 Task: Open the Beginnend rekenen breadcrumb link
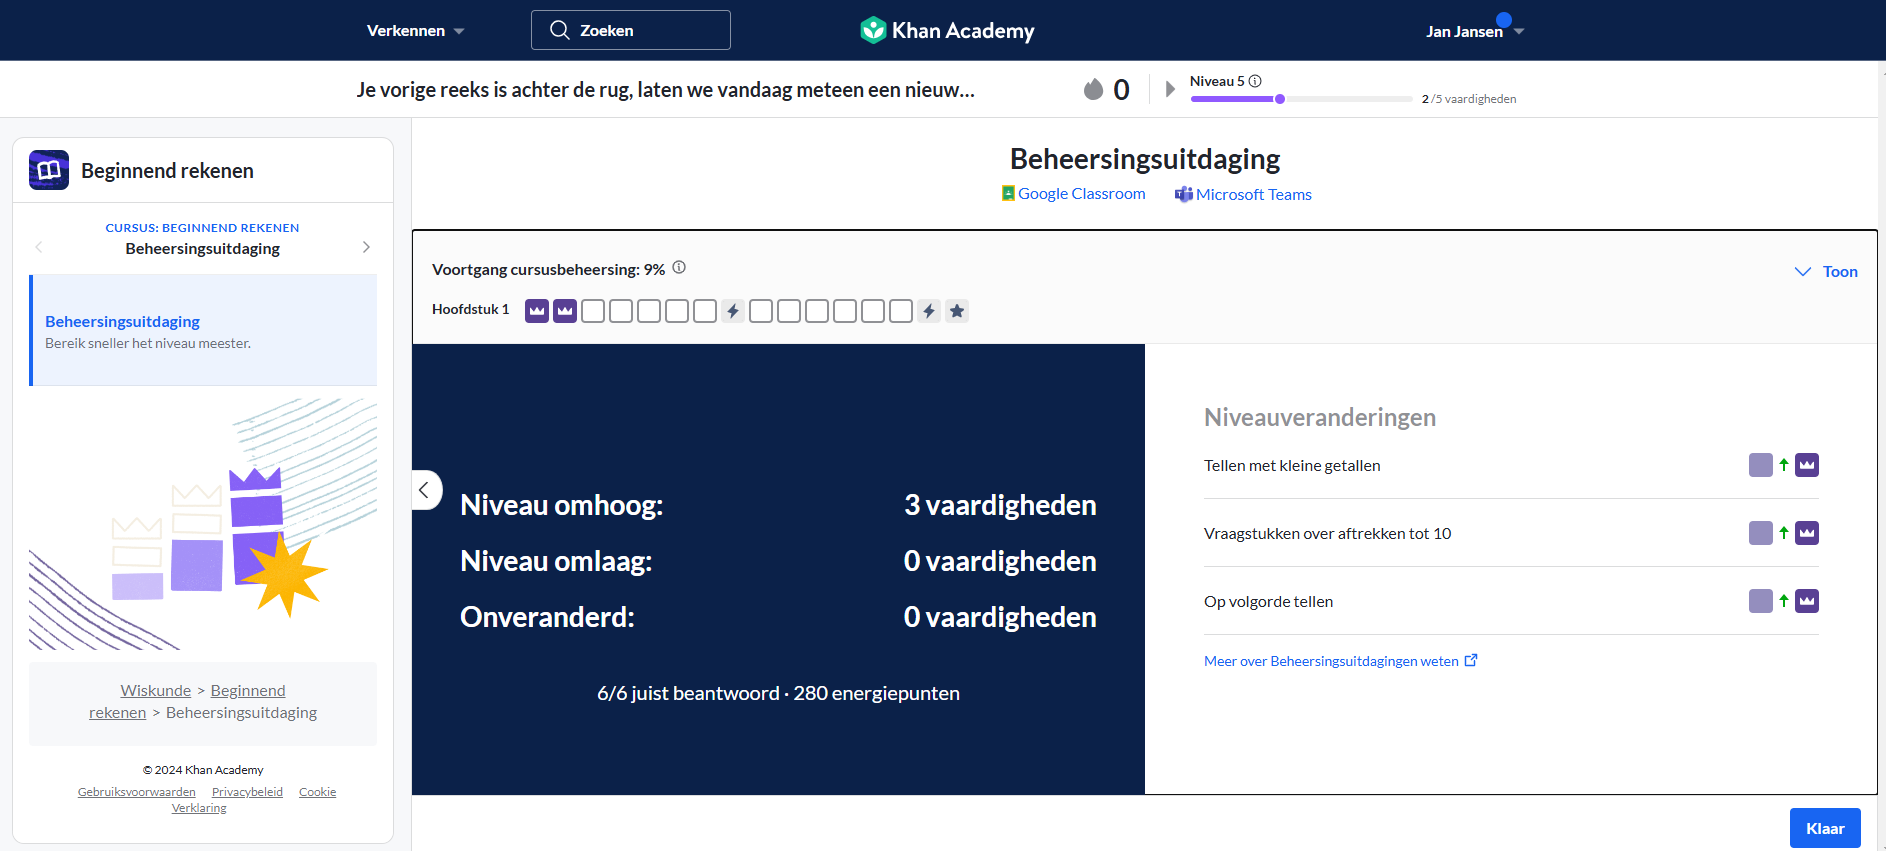pos(187,701)
